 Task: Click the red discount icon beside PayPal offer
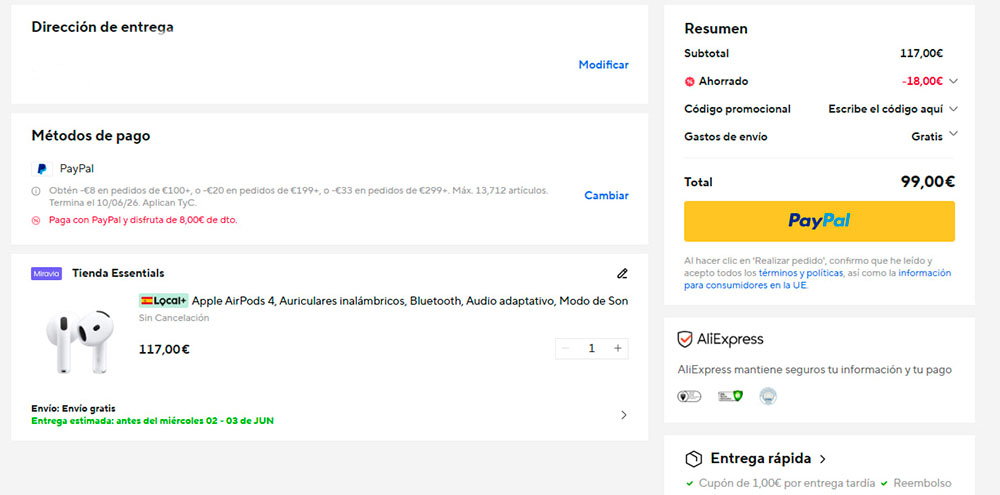coord(36,220)
